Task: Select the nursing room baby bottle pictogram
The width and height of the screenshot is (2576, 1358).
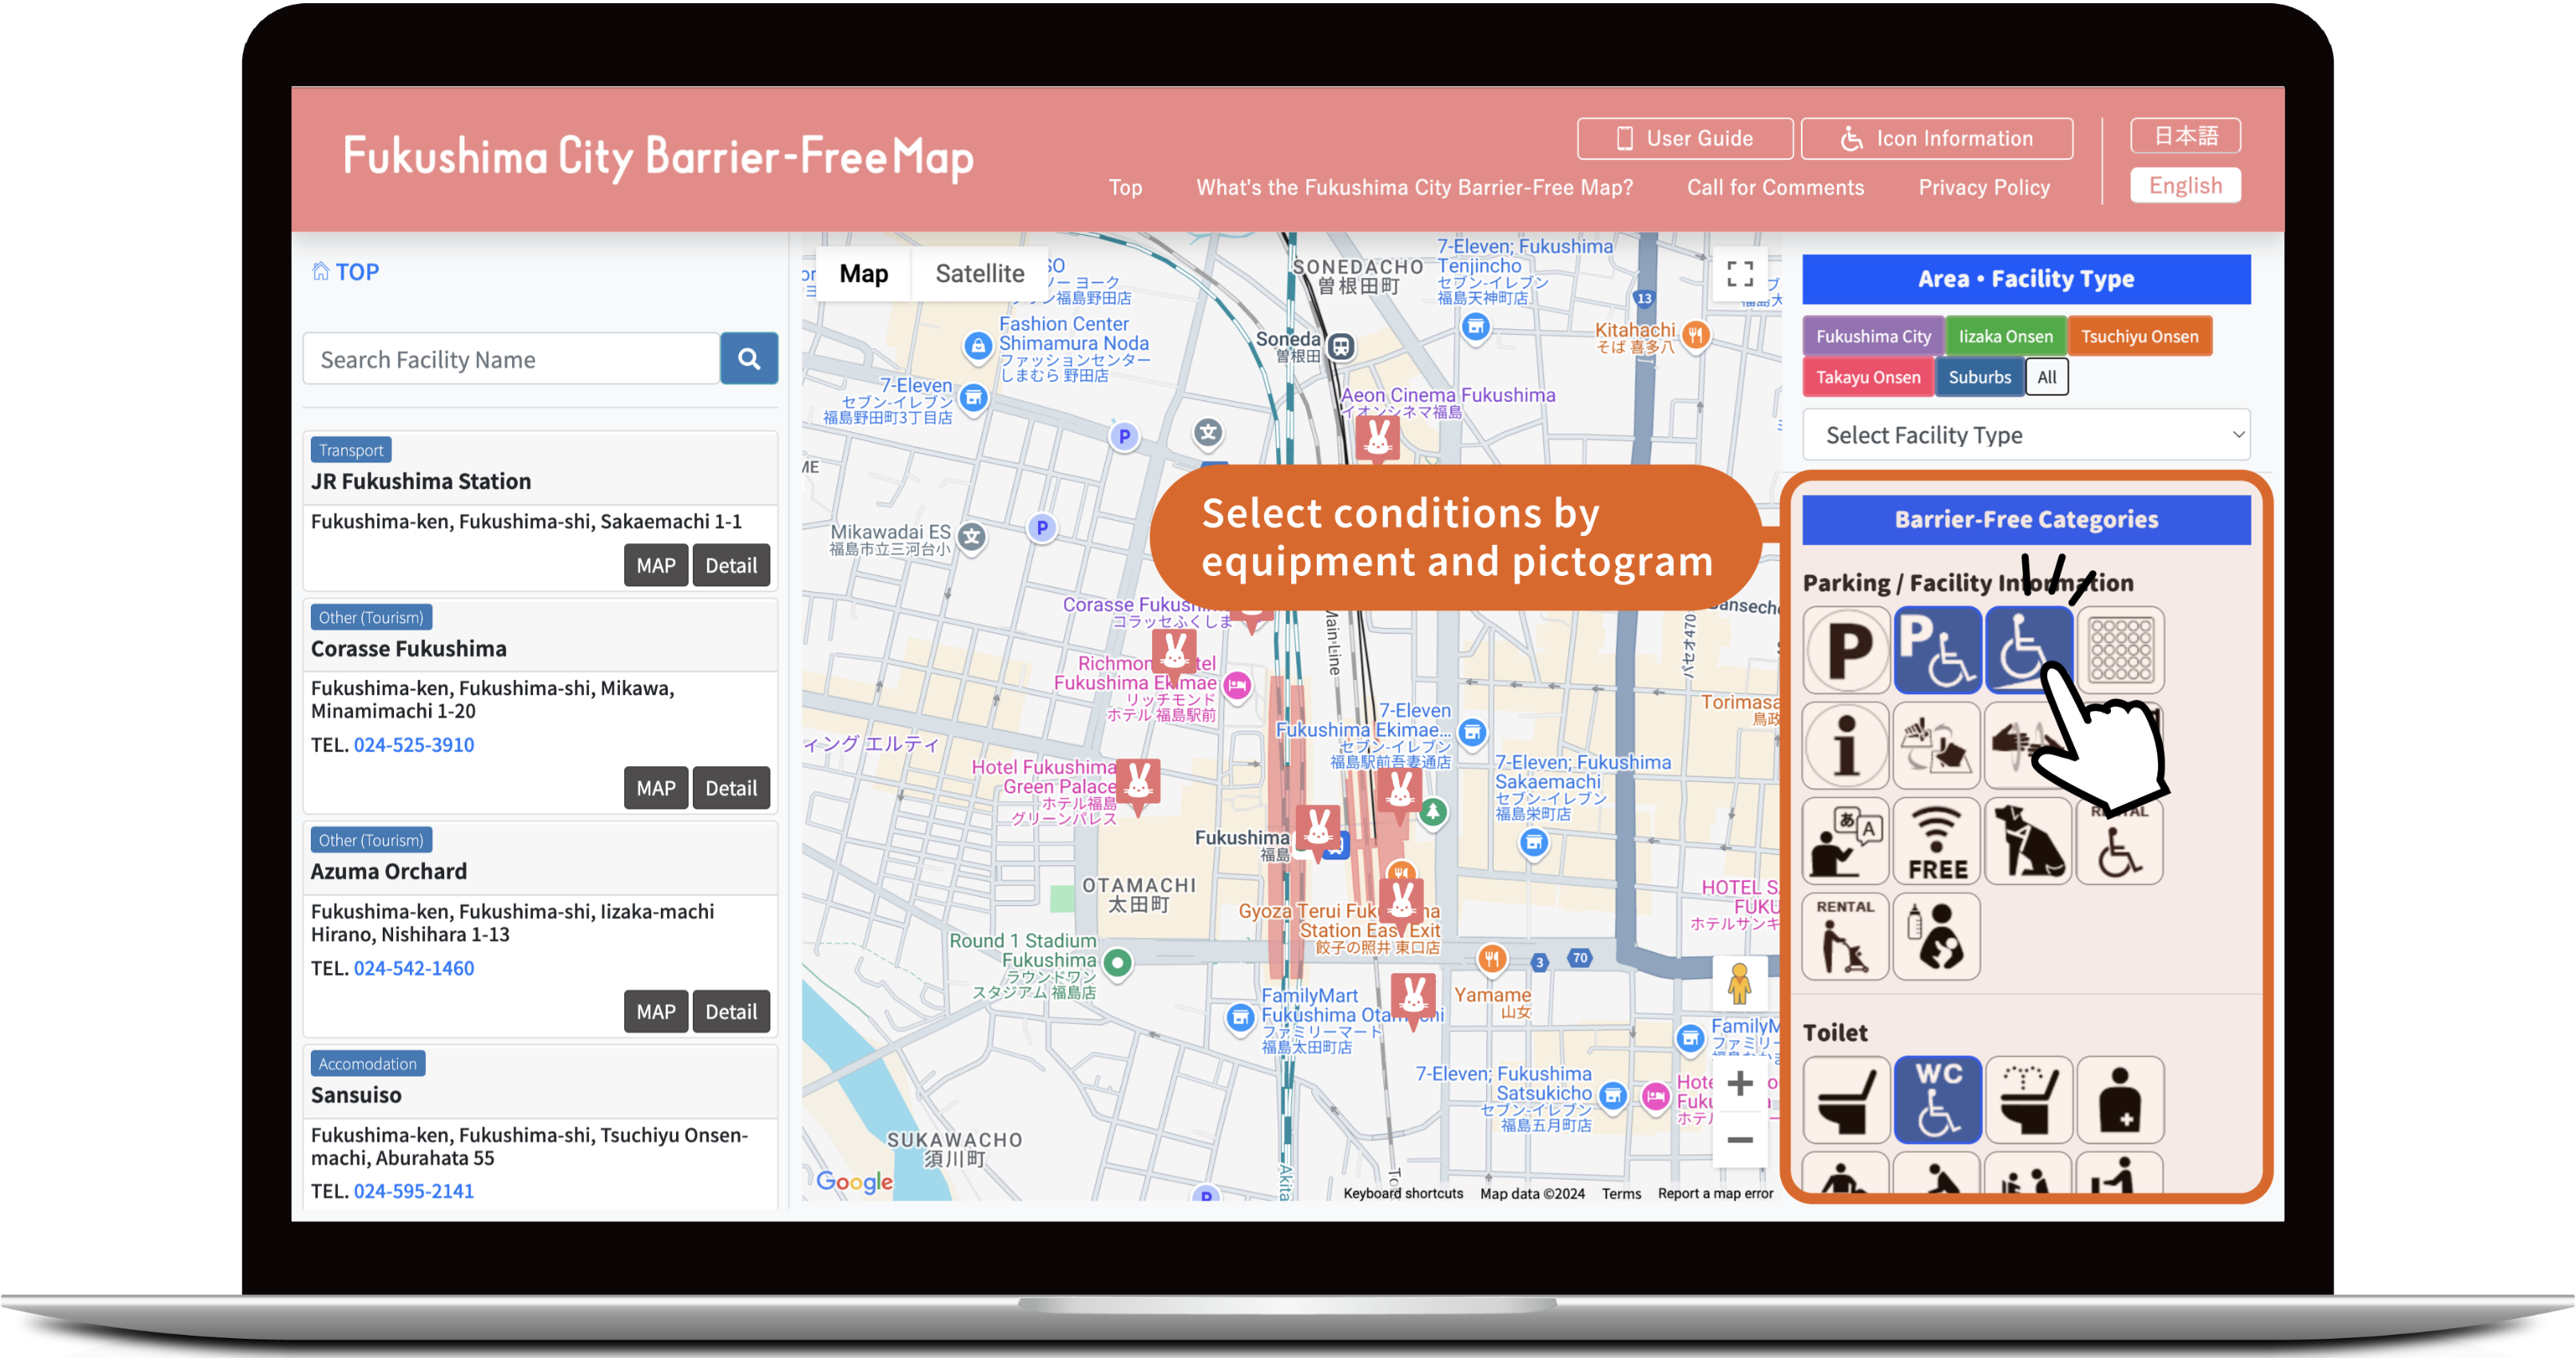Action: [x=1937, y=937]
